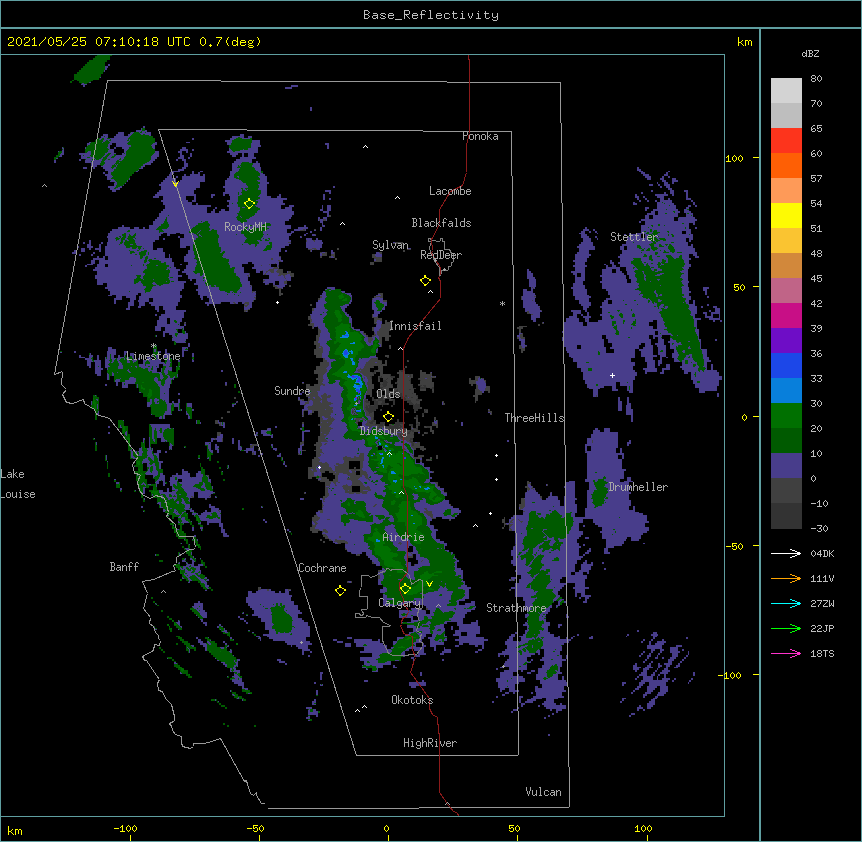Screen dimensions: 862x842
Task: Click the 2021/05/25 07:10:18 UTC timestamp
Action: tap(99, 42)
